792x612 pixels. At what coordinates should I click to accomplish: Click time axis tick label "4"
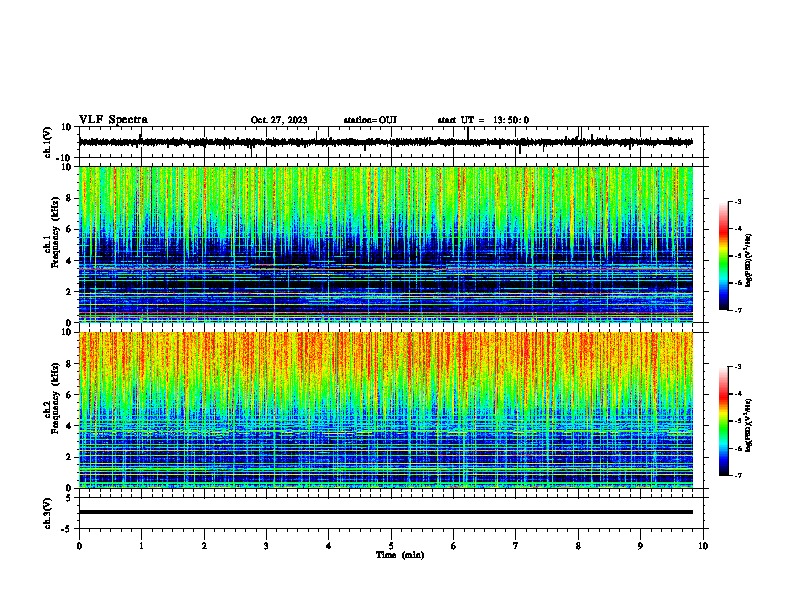(329, 546)
